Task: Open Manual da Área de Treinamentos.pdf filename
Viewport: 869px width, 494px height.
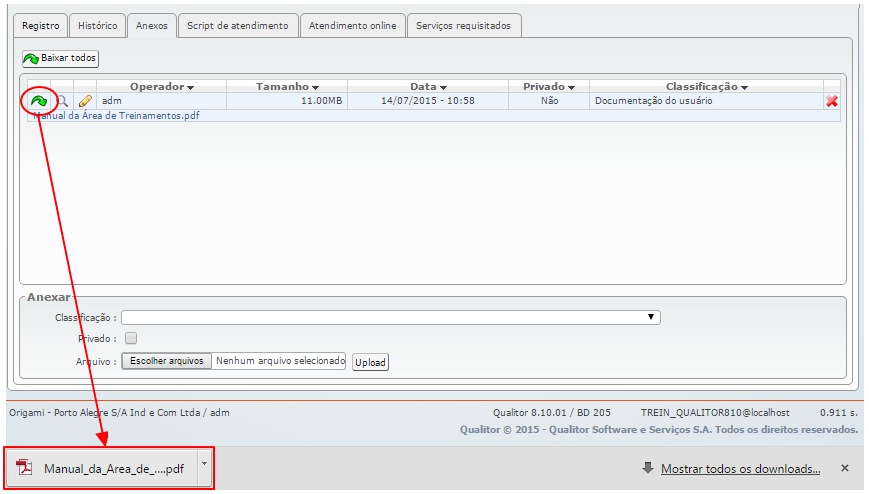Action: (116, 116)
